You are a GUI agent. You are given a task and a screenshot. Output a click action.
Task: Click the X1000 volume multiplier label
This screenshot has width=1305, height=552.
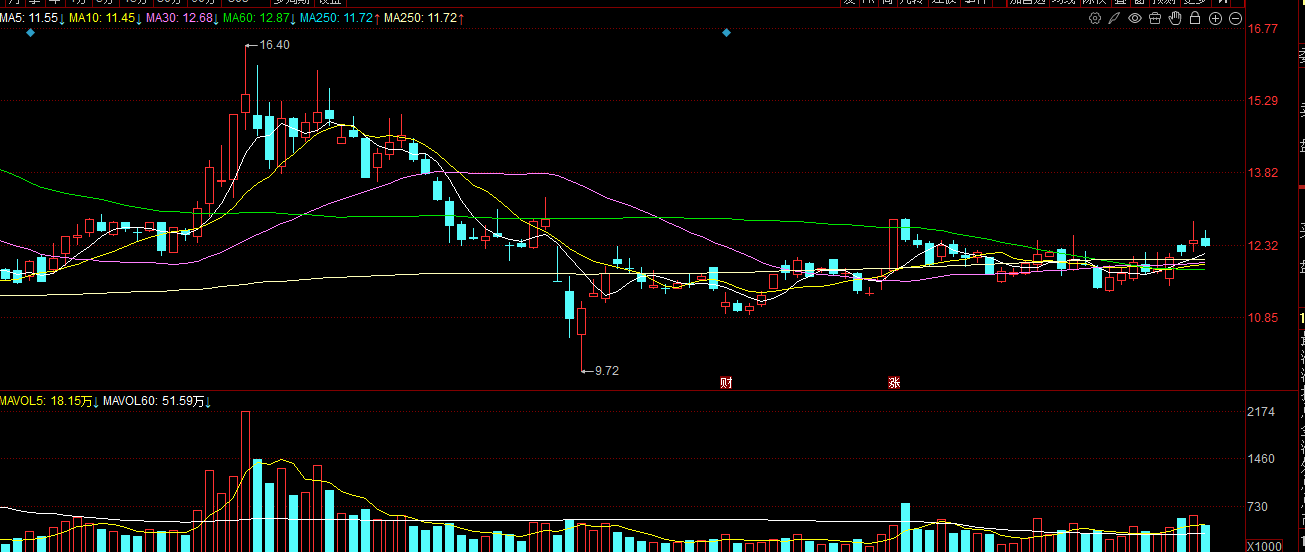pyautogui.click(x=1264, y=545)
